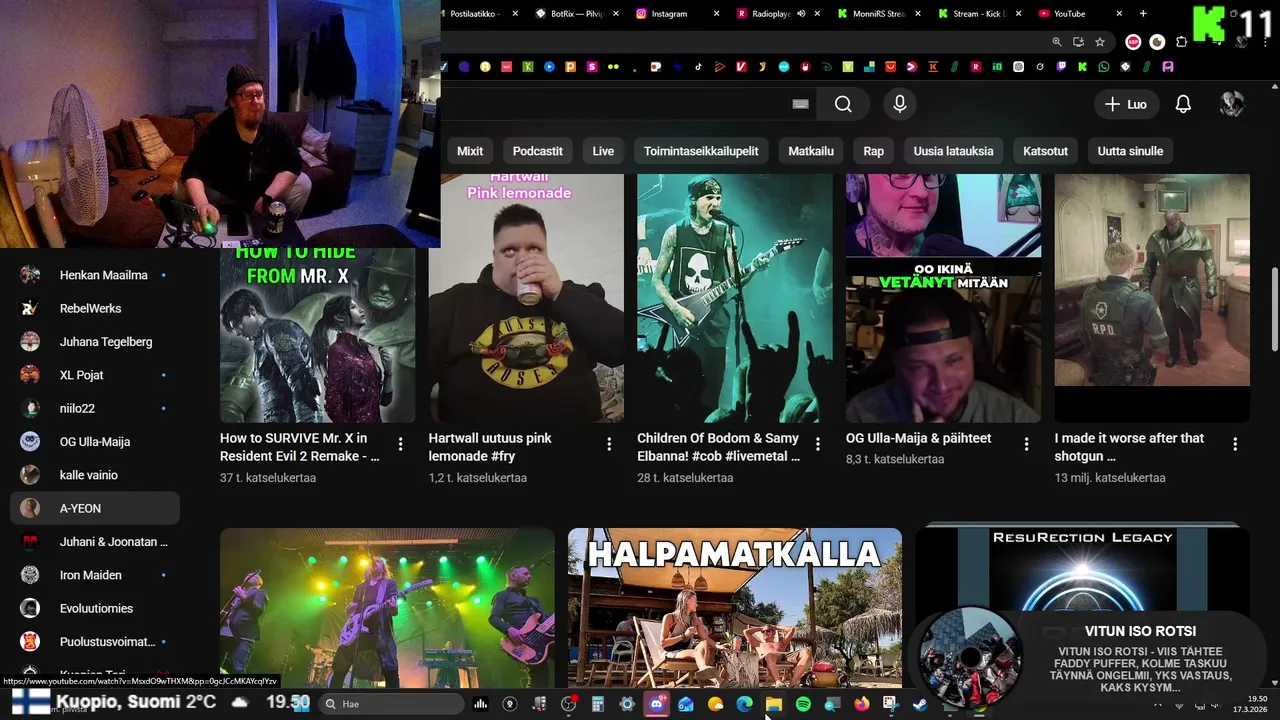Screen dimensions: 1280x720
Task: Open options menu for OG Ulla-Maija & päihteet
Action: pyautogui.click(x=1027, y=444)
